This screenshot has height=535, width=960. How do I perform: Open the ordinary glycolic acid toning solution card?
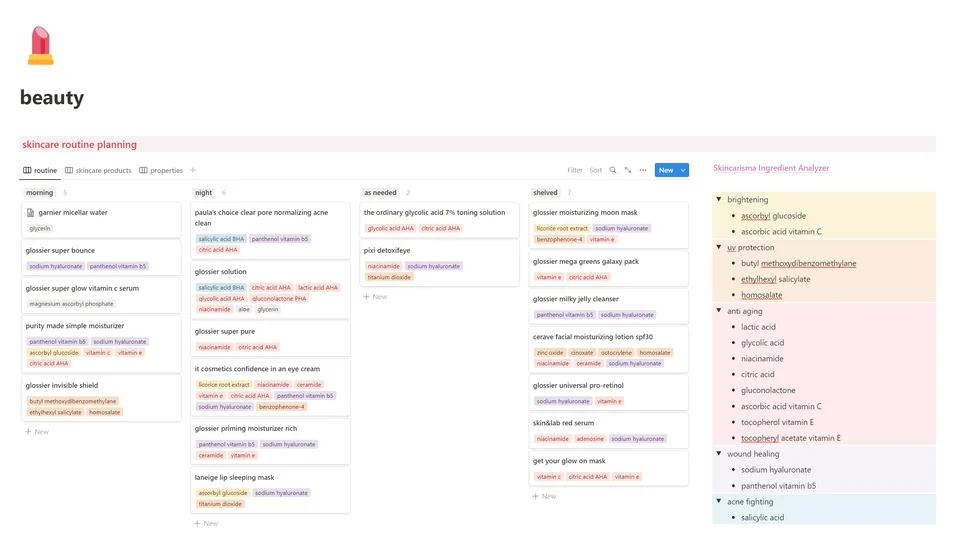439,220
